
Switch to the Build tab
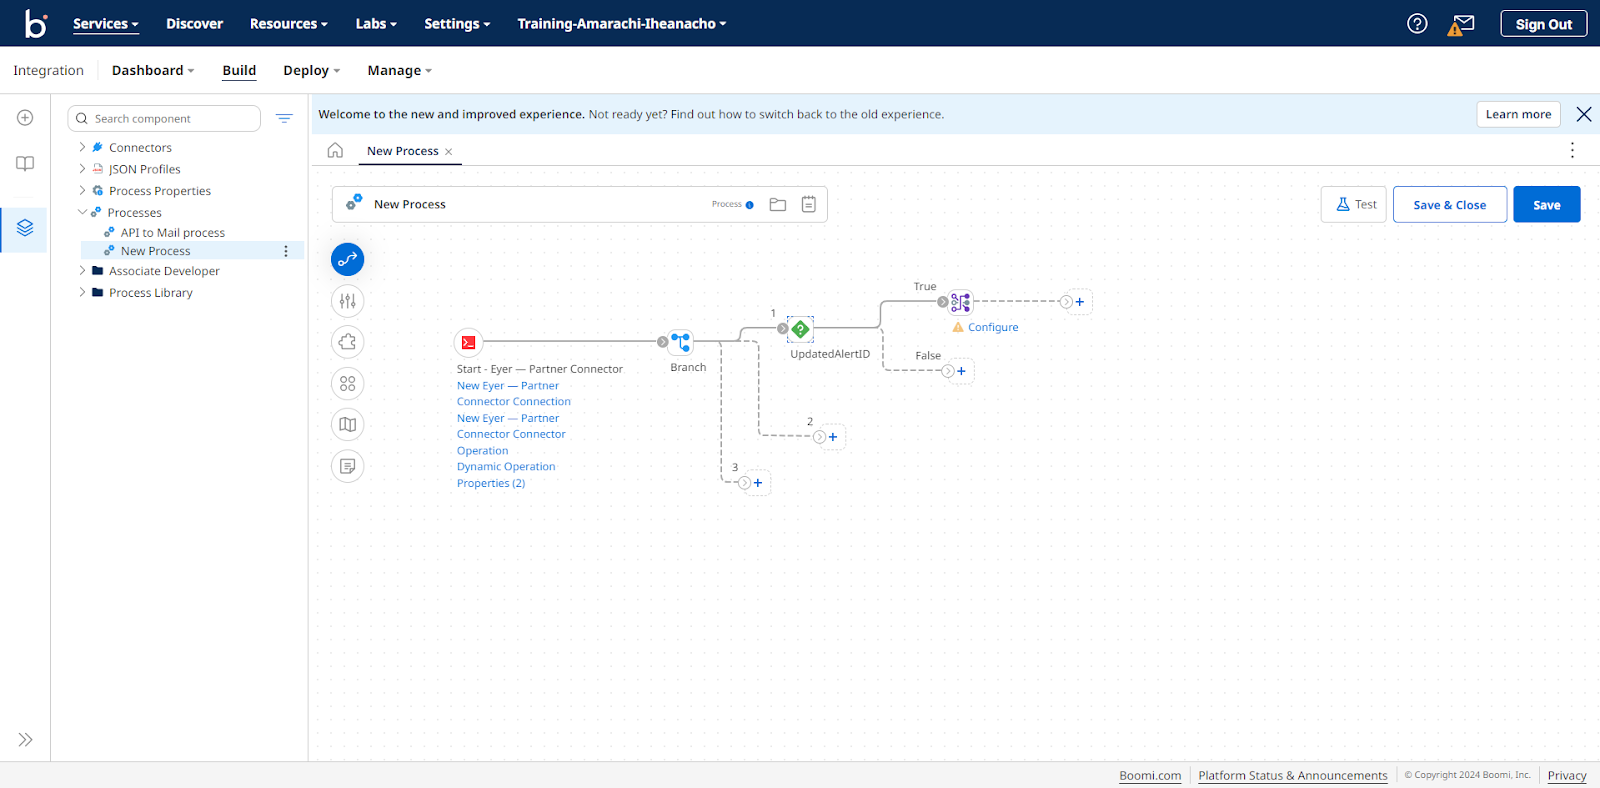(239, 70)
